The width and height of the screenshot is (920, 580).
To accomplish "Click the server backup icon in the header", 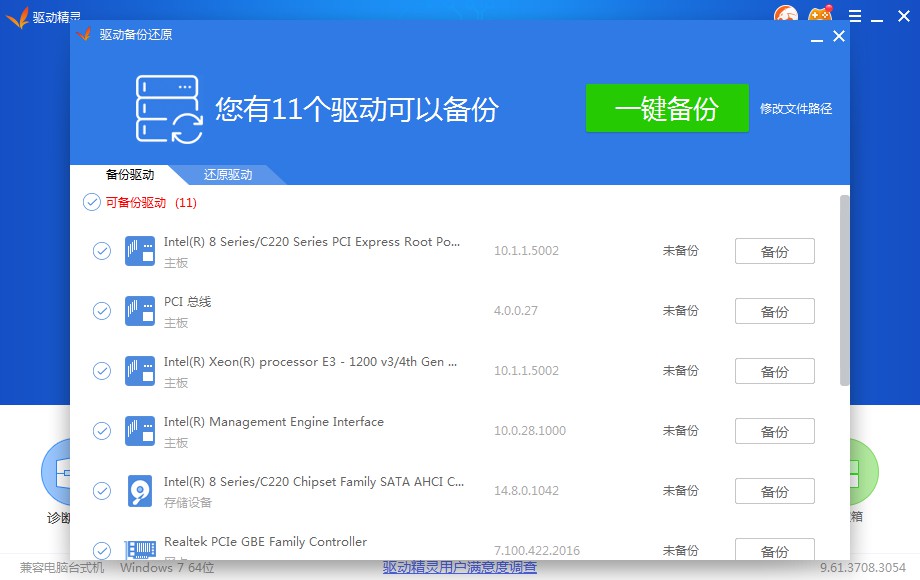I will (169, 109).
